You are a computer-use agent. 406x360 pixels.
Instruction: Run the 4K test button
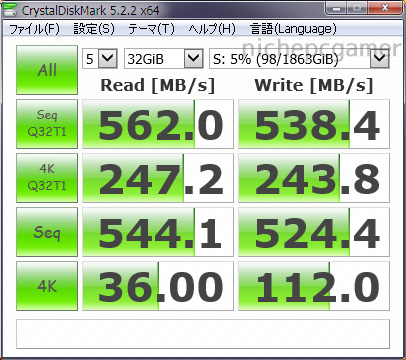click(x=47, y=286)
